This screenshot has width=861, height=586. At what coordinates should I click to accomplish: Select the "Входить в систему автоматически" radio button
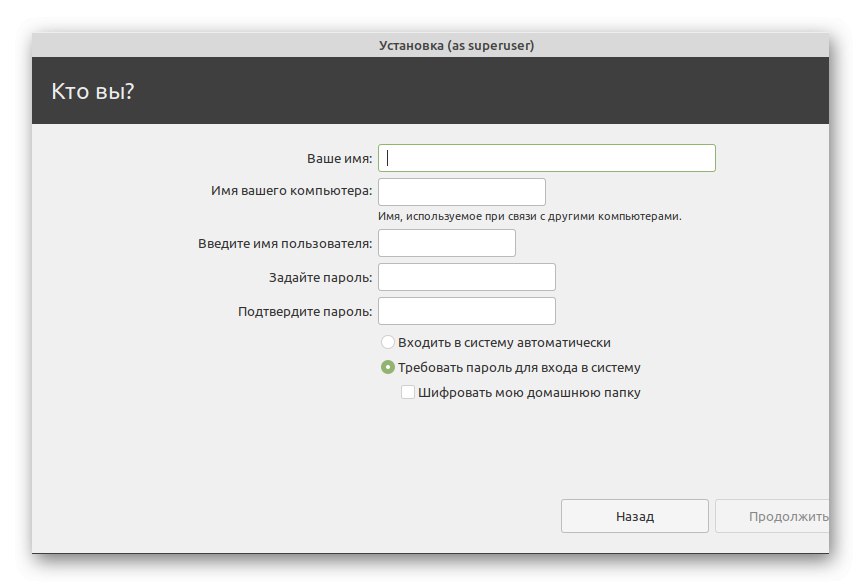pos(388,342)
